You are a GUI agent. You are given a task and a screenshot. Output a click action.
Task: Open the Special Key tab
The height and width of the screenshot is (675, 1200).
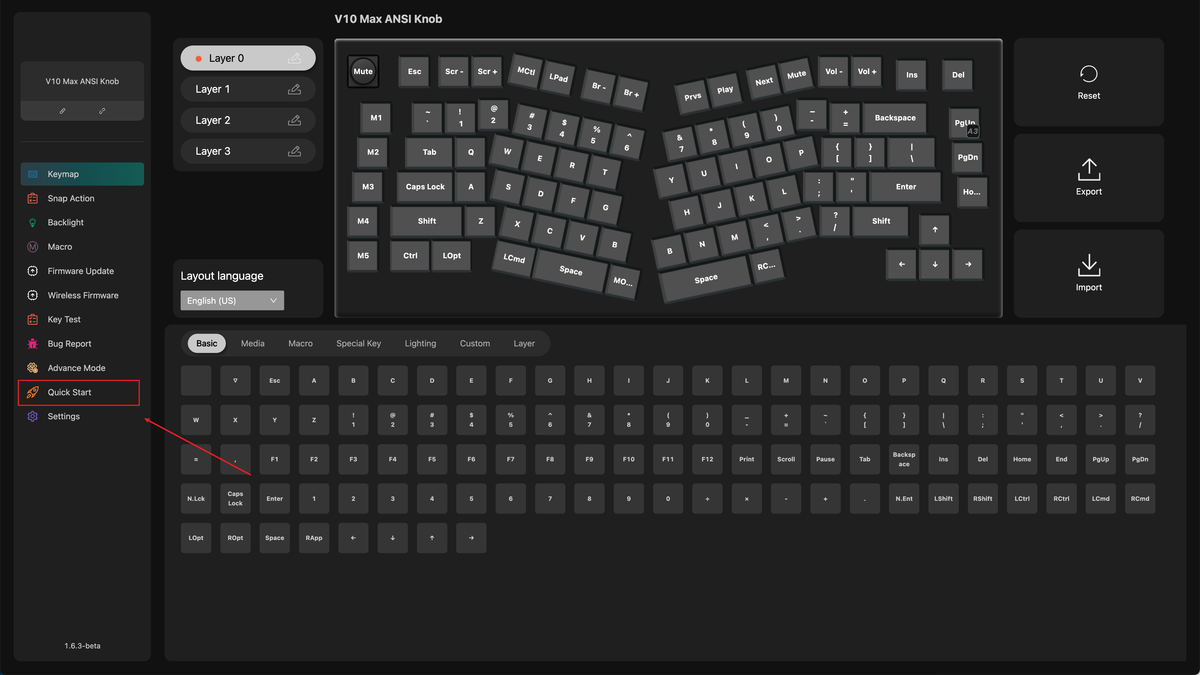358,343
